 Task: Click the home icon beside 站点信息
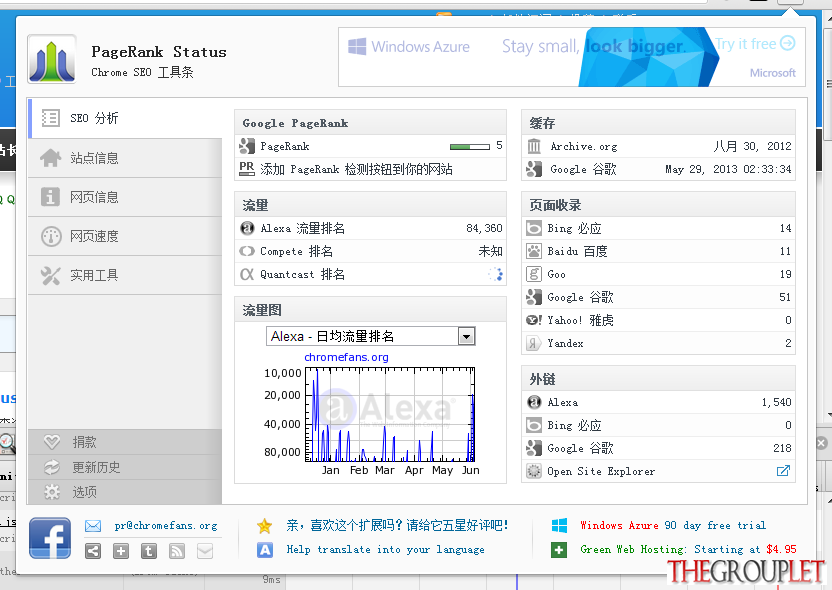50,158
